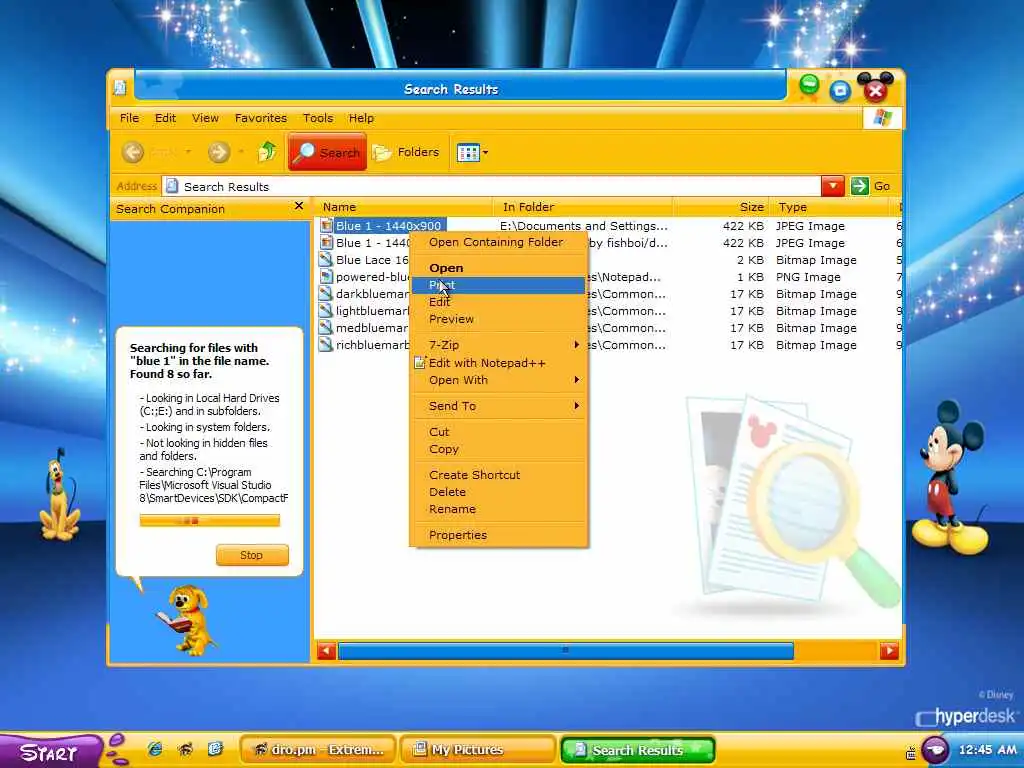Viewport: 1024px width, 768px height.
Task: Open the Tools menu
Action: coord(318,118)
